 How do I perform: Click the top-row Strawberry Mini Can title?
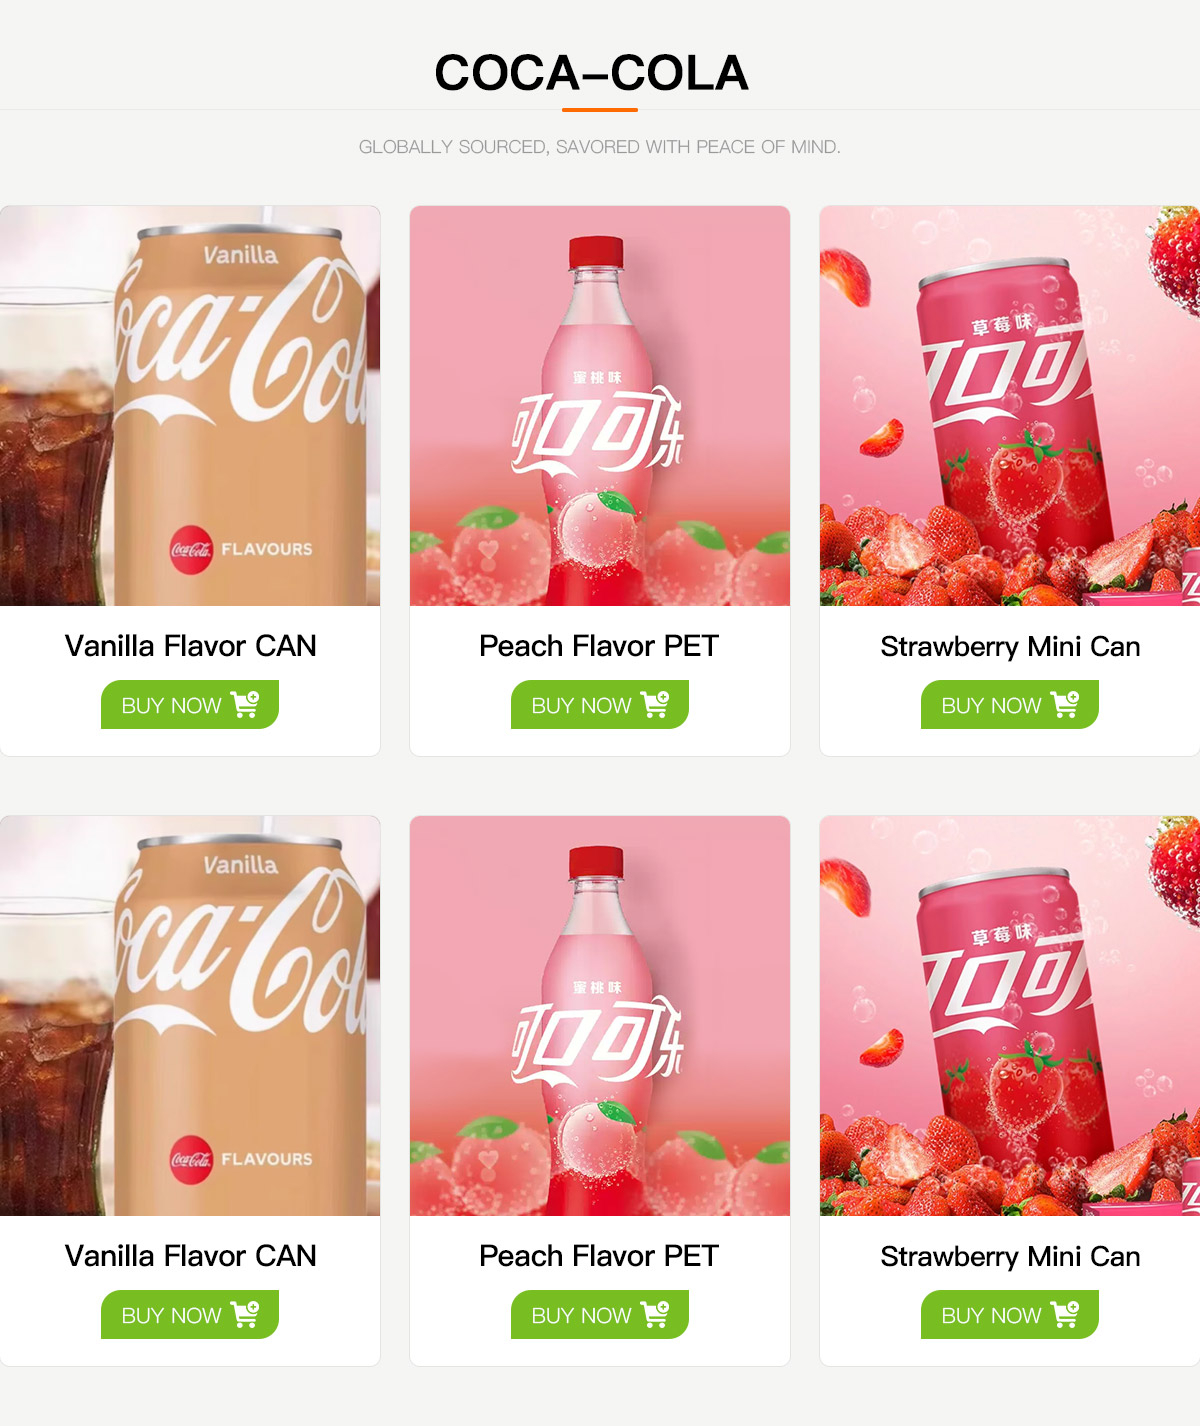1010,647
